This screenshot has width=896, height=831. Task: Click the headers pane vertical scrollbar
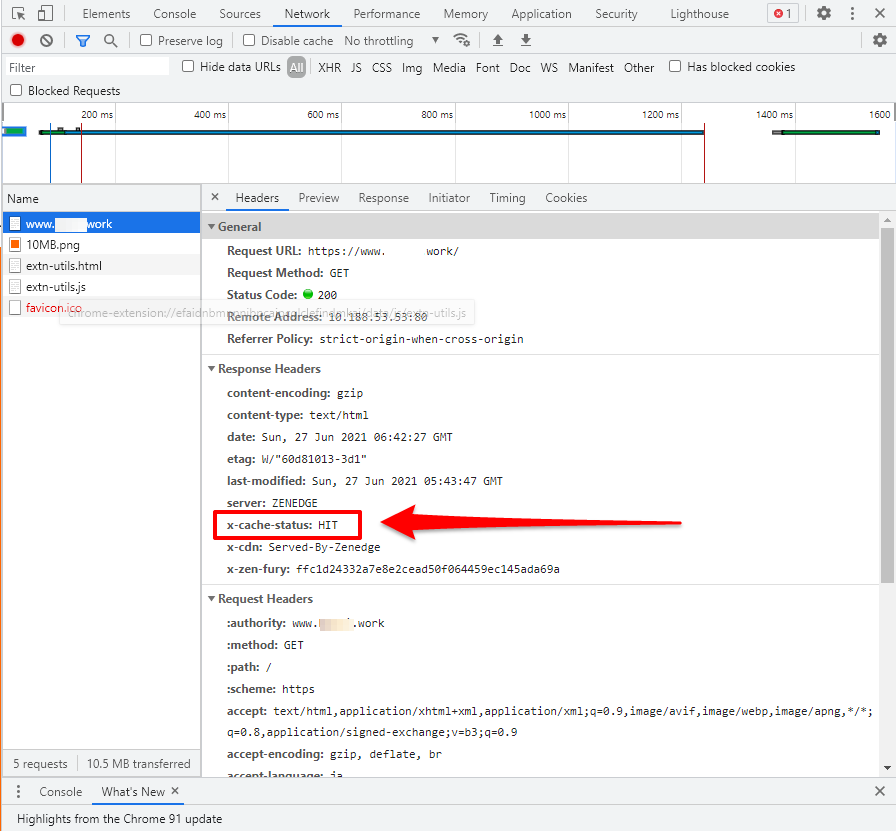click(x=887, y=406)
